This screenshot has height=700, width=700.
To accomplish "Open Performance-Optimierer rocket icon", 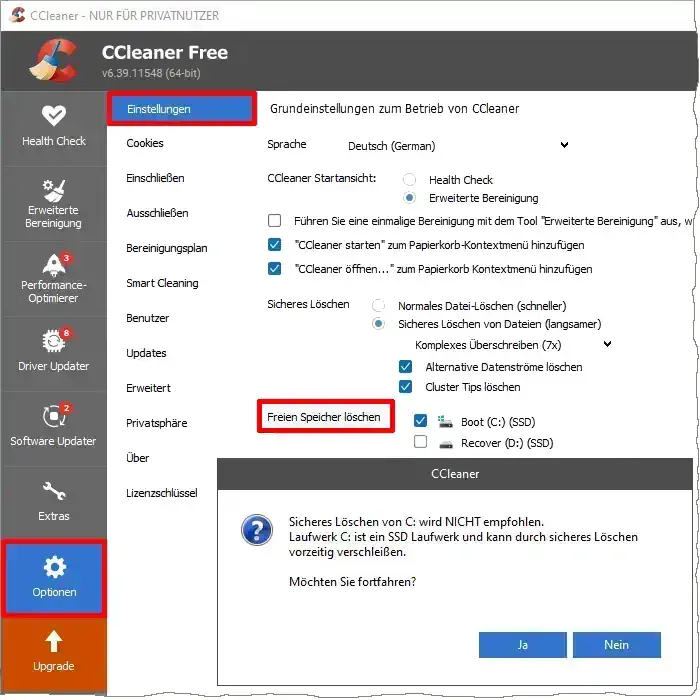I will [x=54, y=265].
